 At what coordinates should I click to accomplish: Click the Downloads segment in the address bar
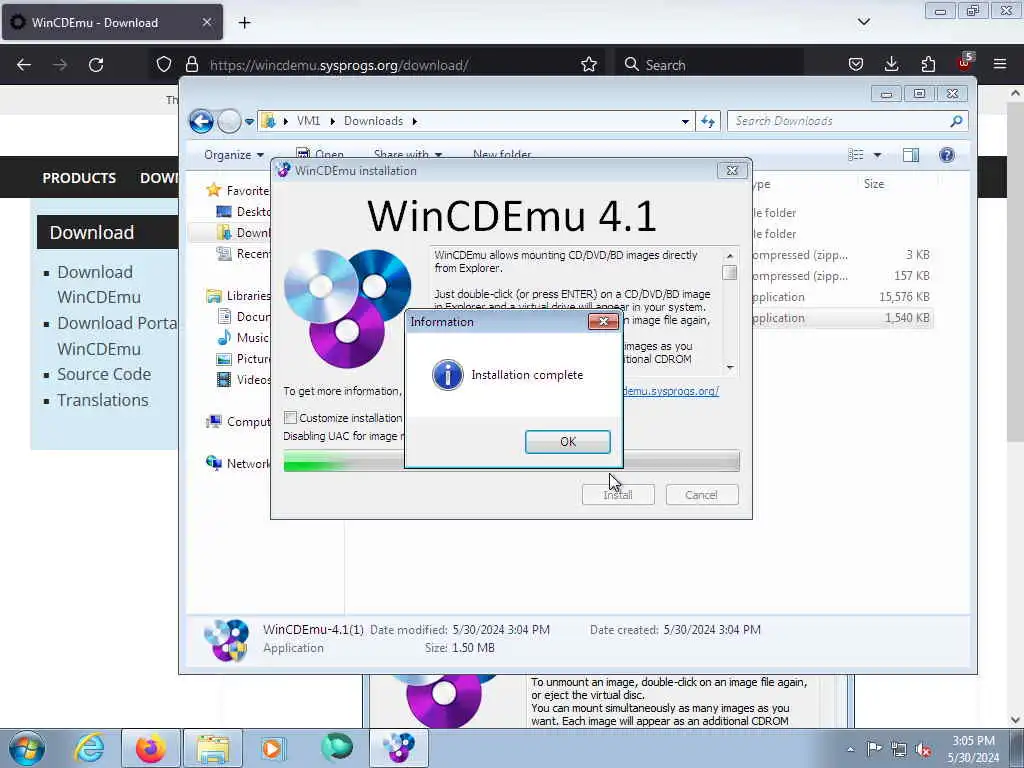[373, 121]
